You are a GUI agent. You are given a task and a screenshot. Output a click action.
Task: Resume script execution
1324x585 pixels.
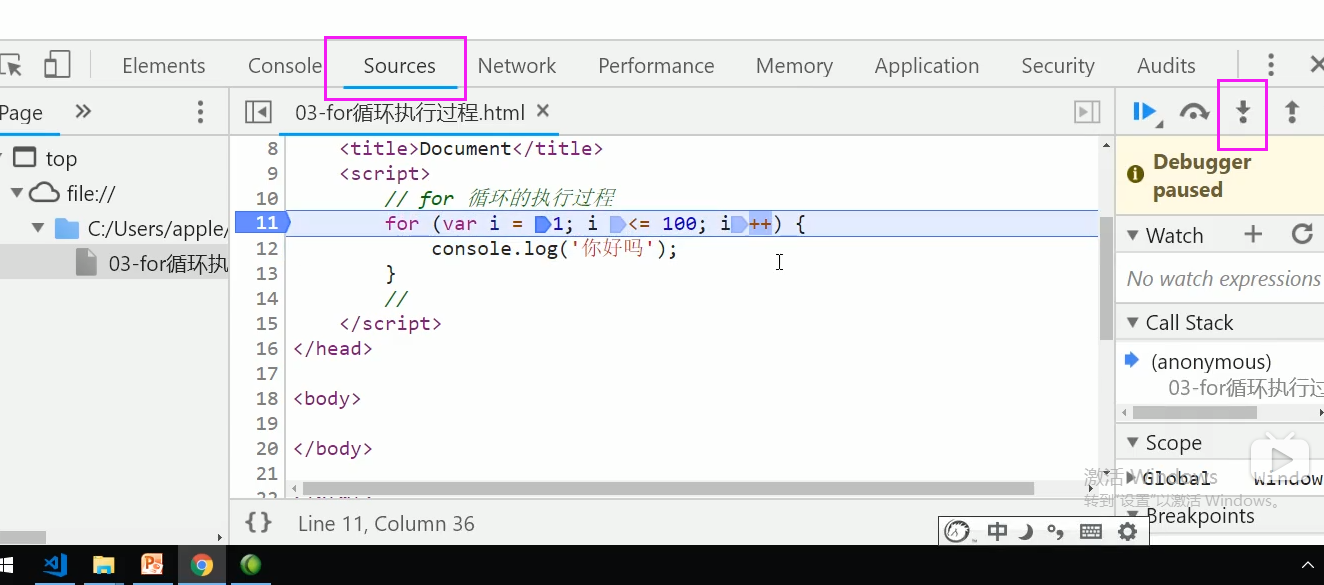[1145, 112]
